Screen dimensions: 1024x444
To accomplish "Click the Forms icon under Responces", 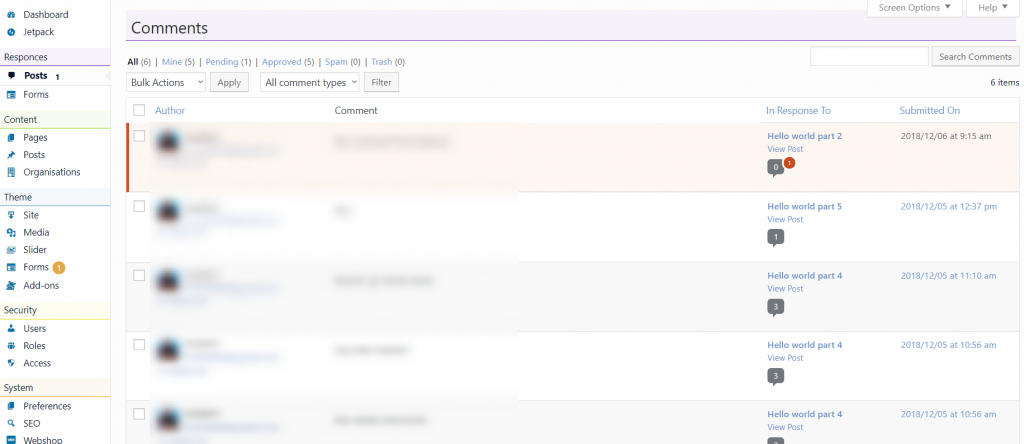I will pos(11,95).
